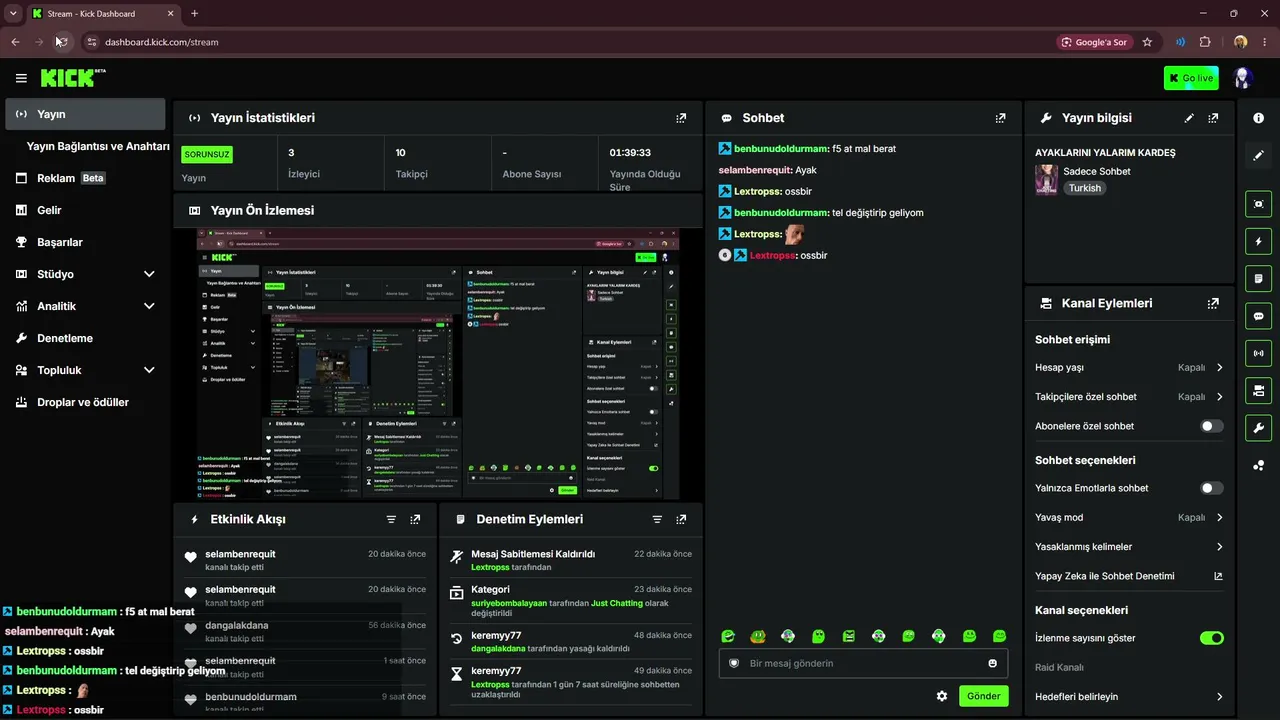Insert the first laughing green emote
Screen dimensions: 1280x720
728,636
